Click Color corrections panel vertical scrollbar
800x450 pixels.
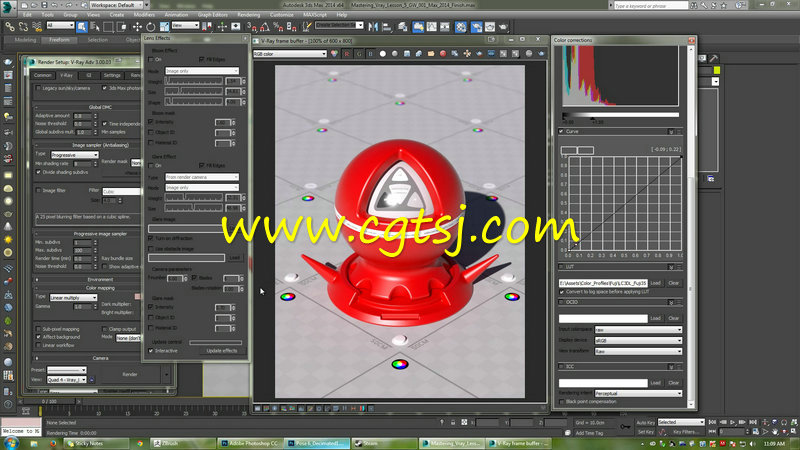(691, 227)
